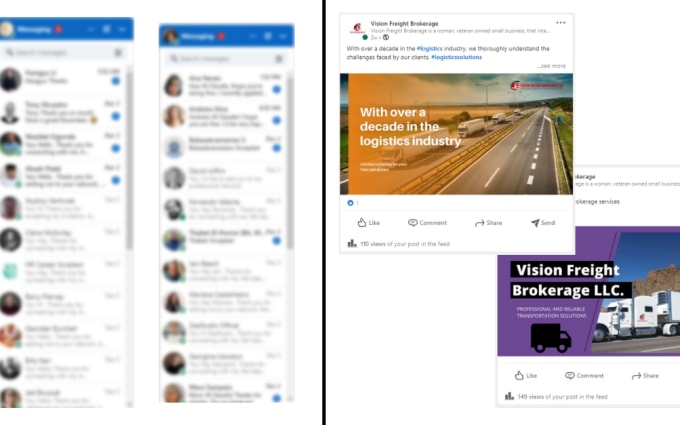This screenshot has height=425, width=680.
Task: Collapse the second Messaging panel with its chevron
Action: [283, 36]
